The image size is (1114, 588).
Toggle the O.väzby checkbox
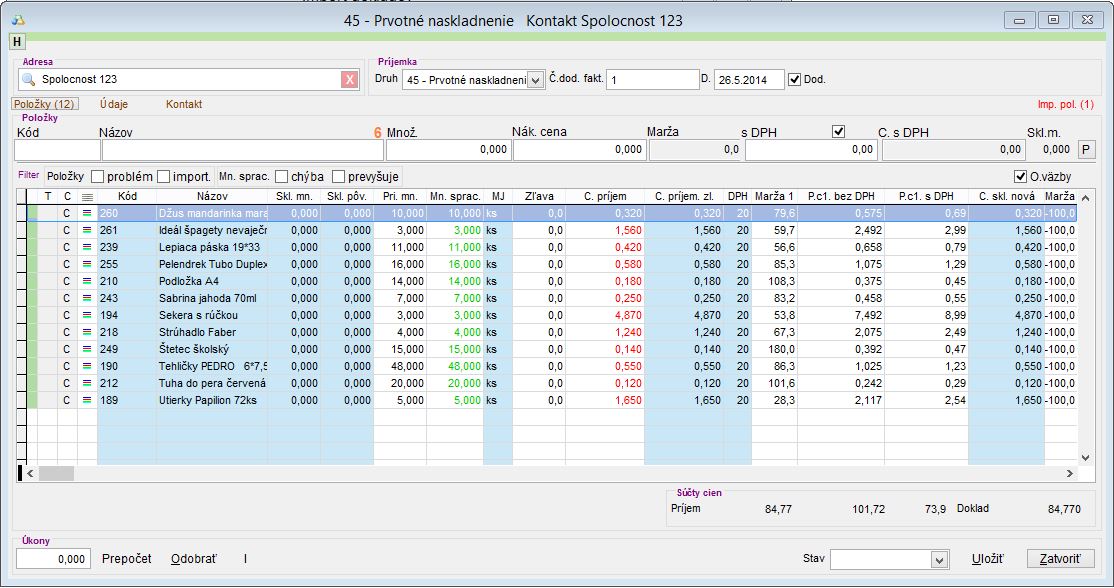pos(1020,177)
